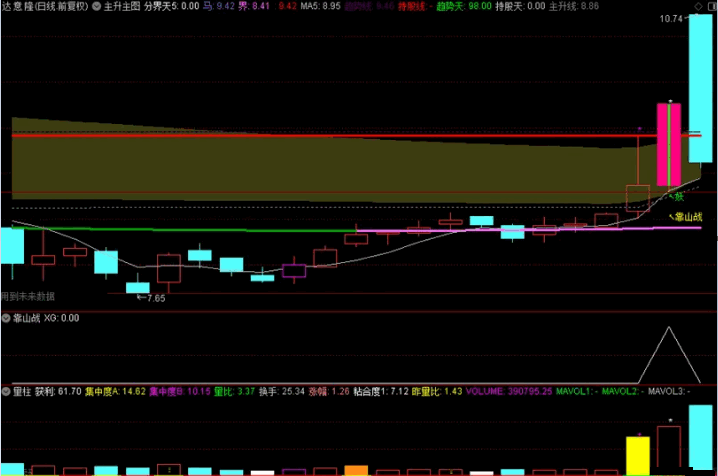This screenshot has width=718, height=476.
Task: Open the 主升主图 indicator dropdown arrow
Action: 97,6
